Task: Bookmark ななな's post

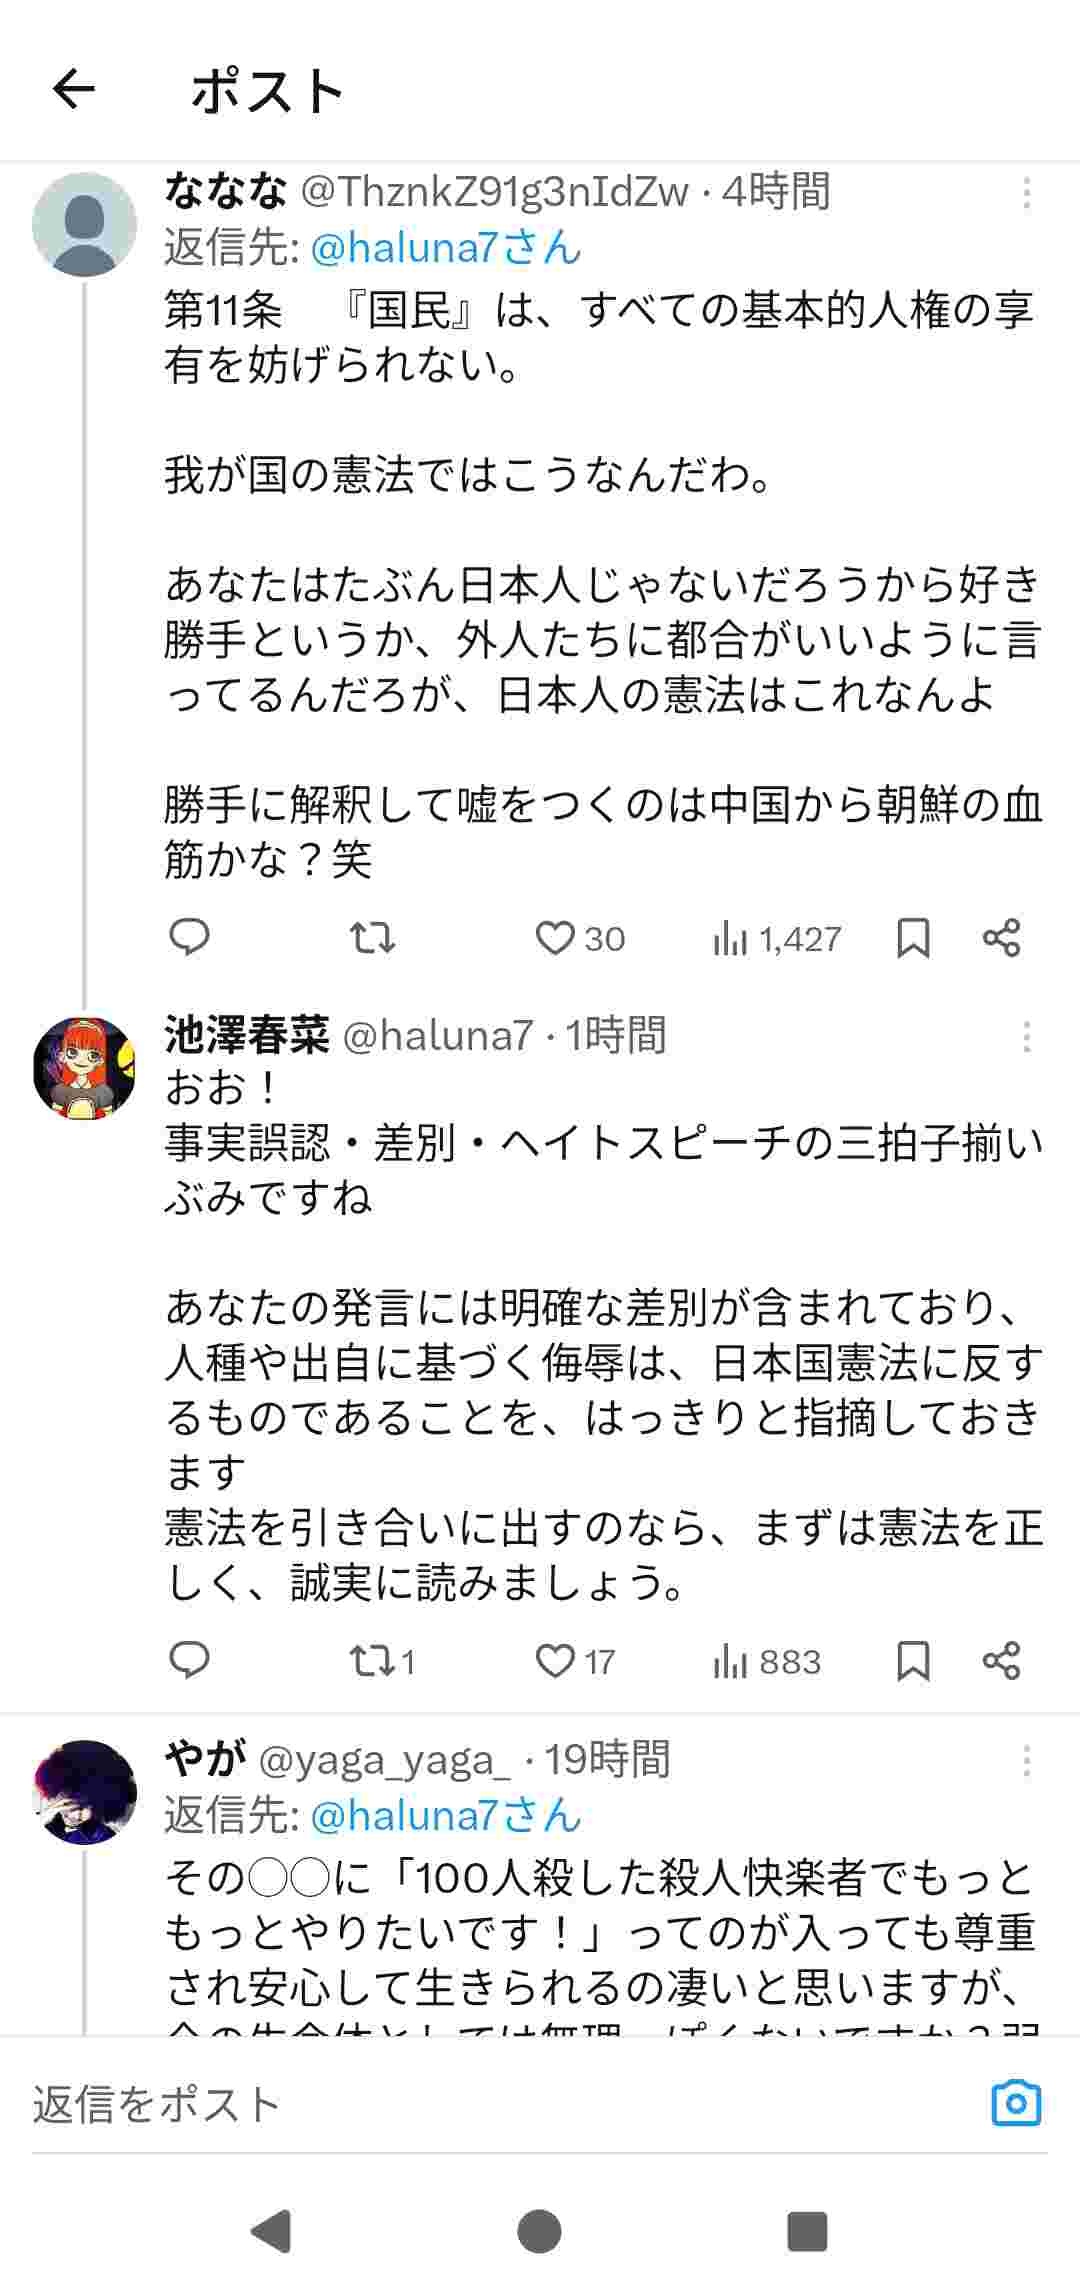Action: click(x=913, y=938)
